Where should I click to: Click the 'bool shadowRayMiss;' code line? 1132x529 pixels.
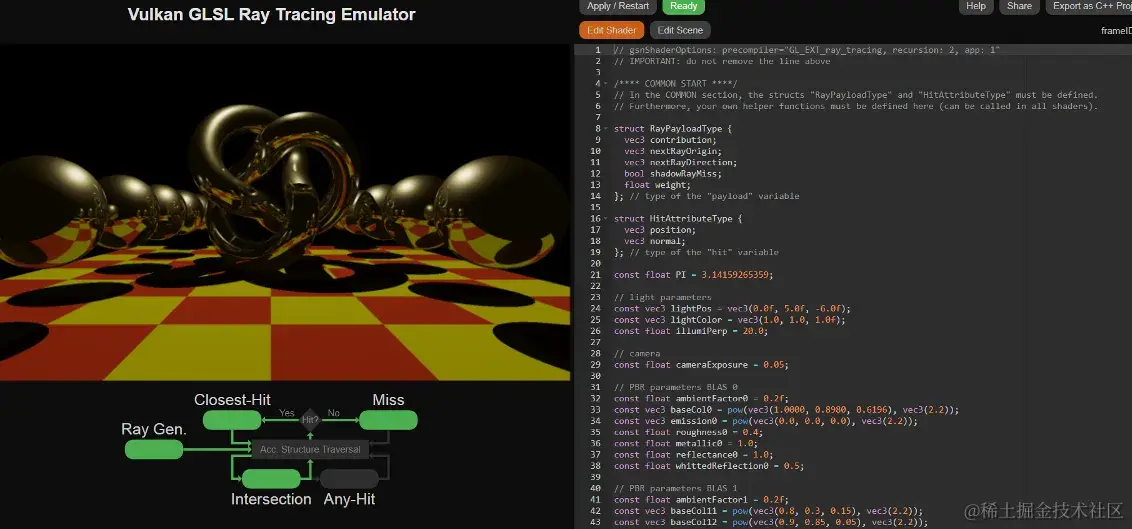click(673, 174)
